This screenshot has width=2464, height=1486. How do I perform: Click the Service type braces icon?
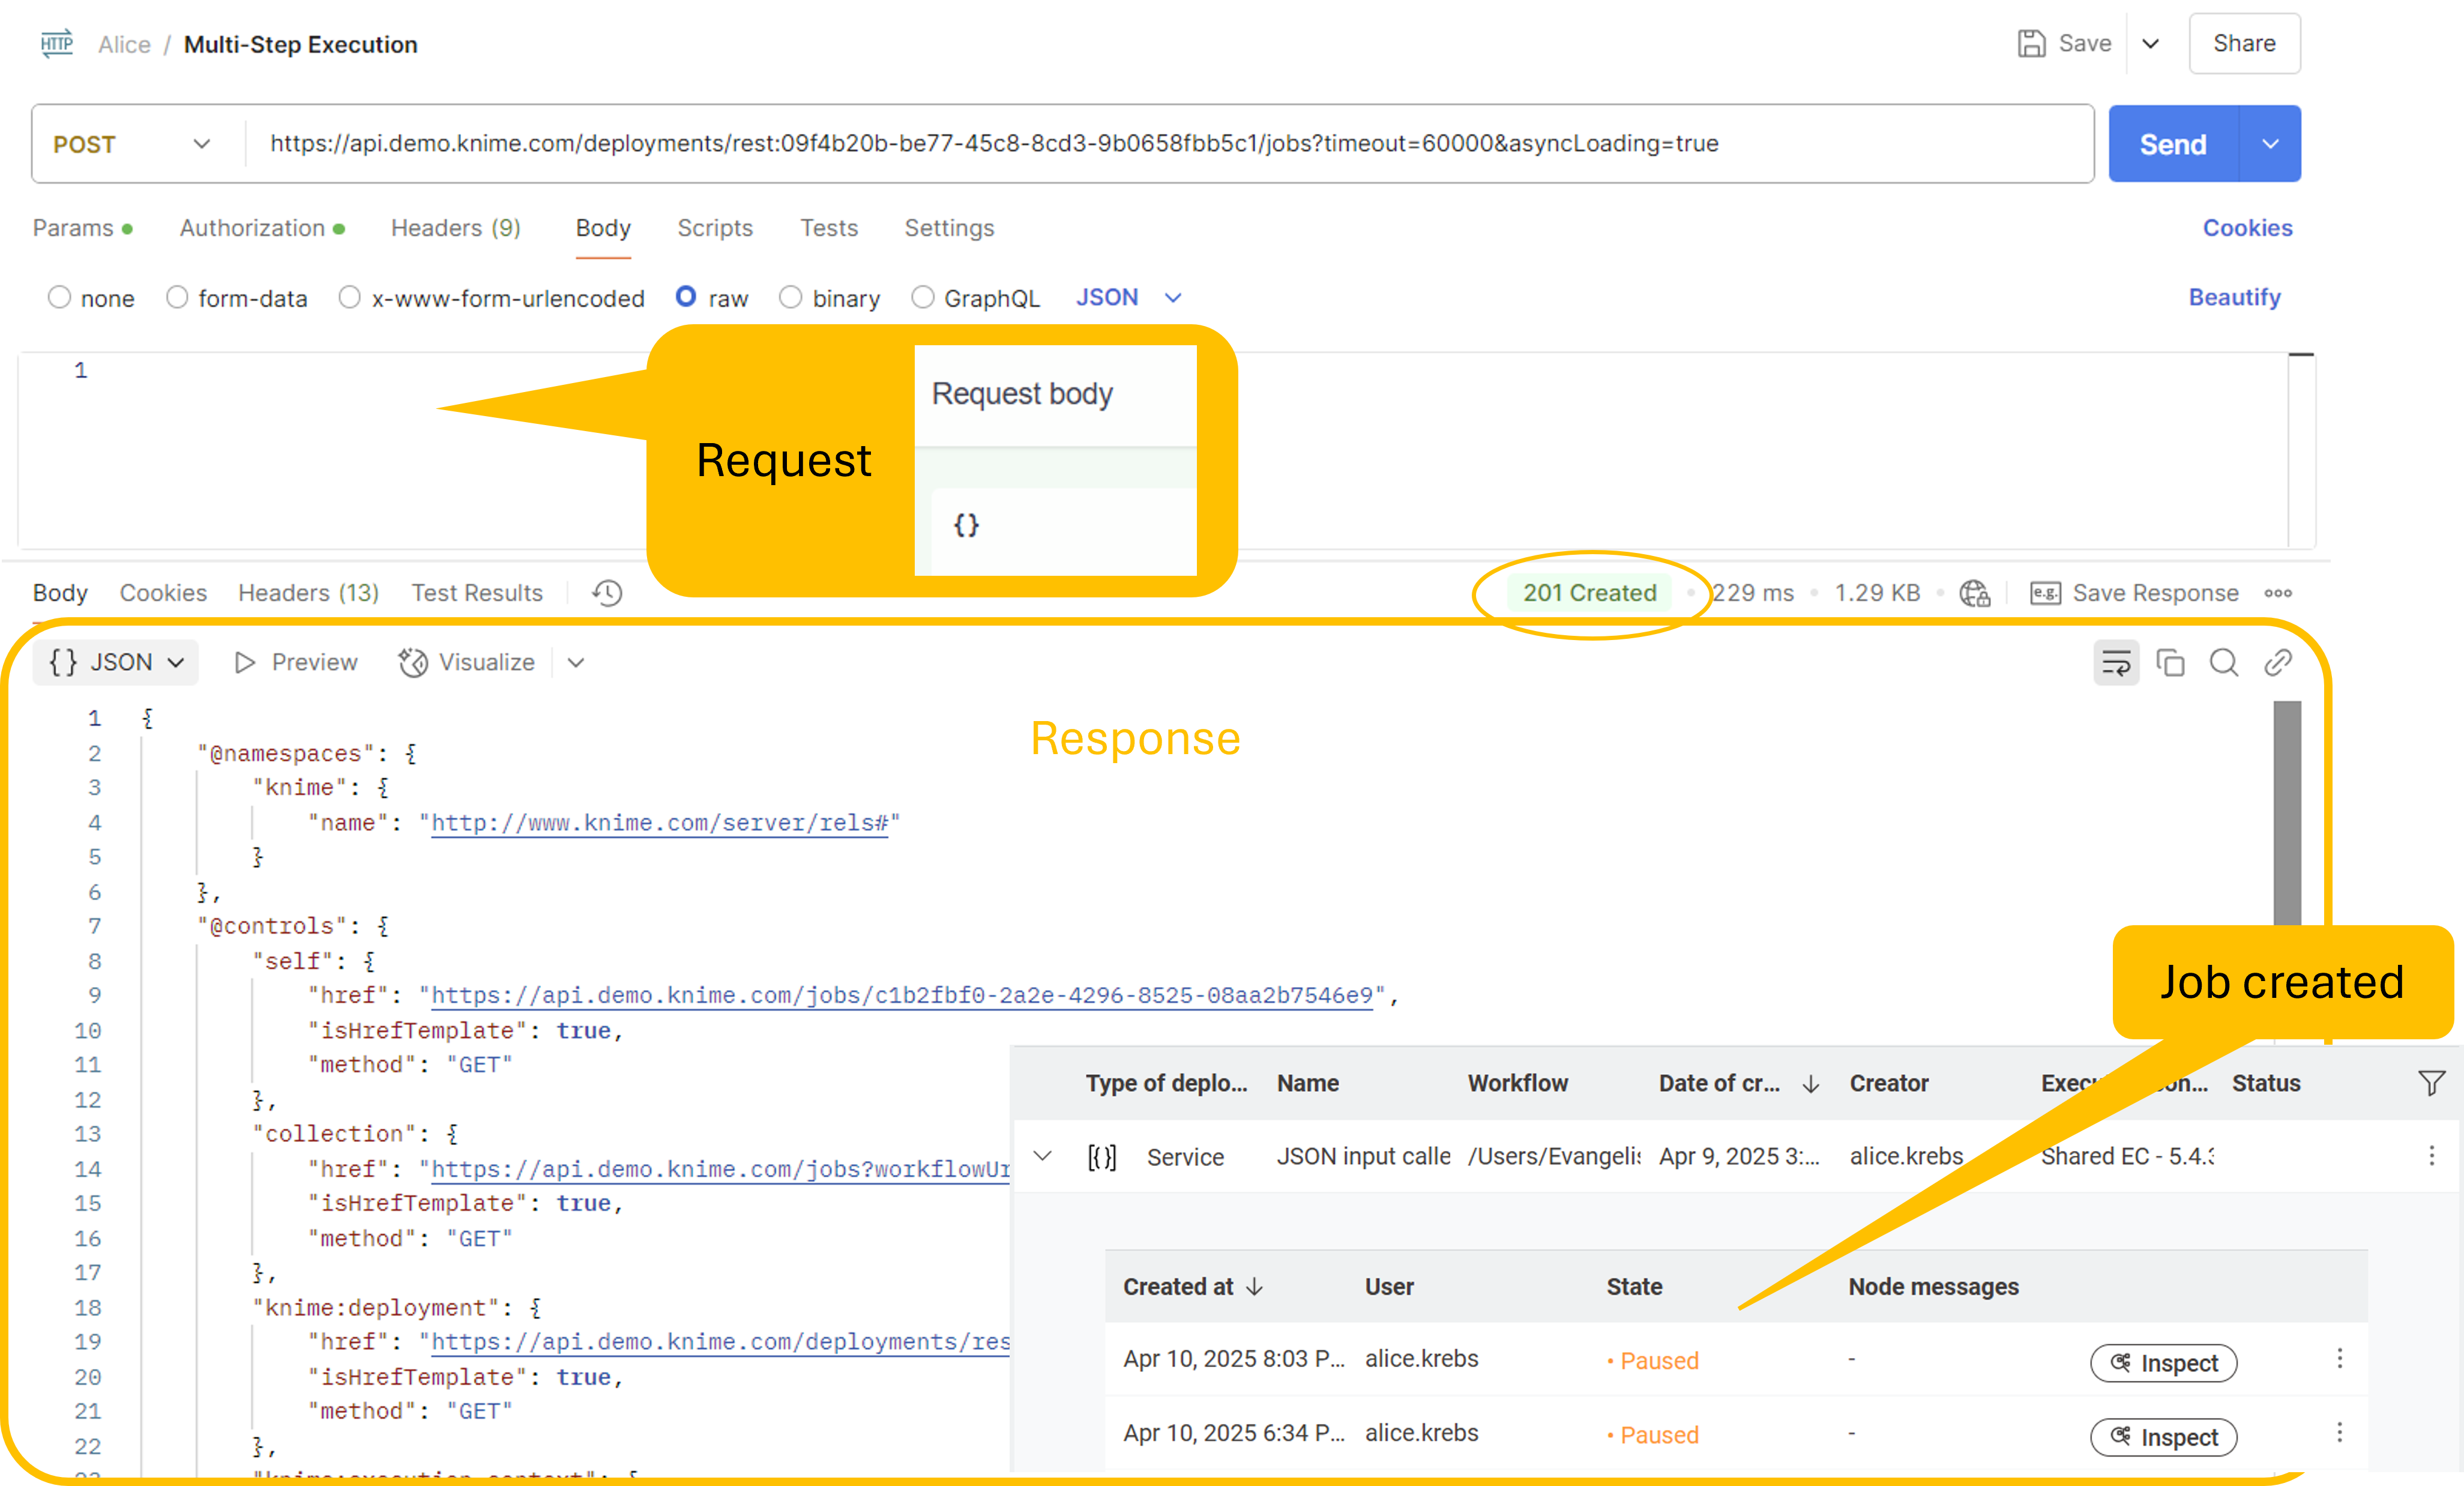(1102, 1157)
